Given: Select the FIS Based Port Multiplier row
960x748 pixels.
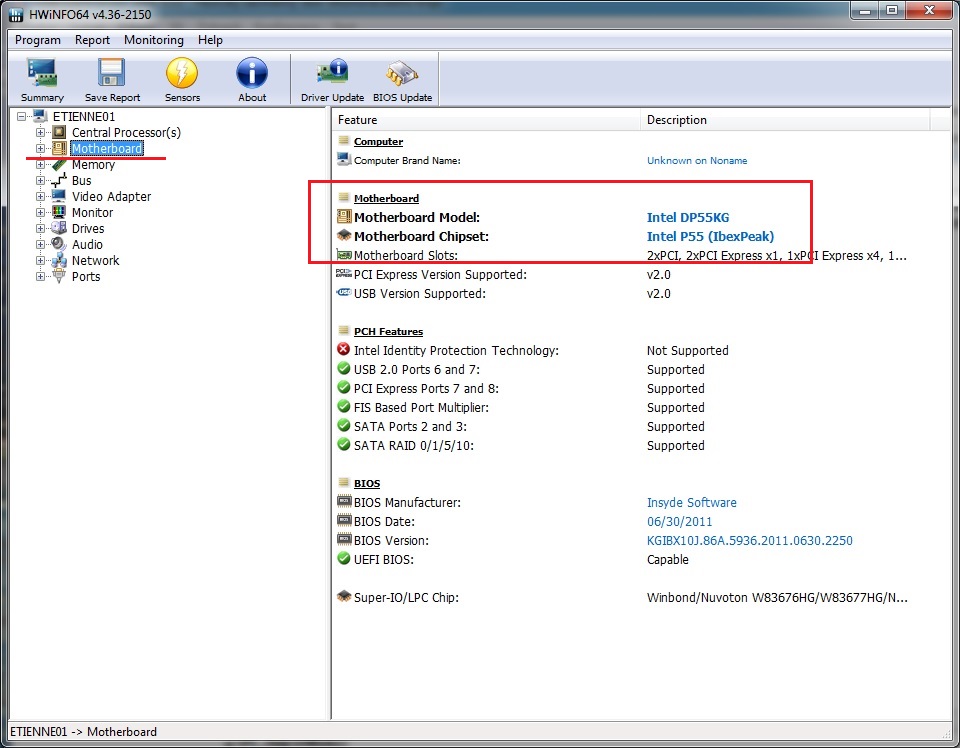Looking at the screenshot, I should pyautogui.click(x=520, y=407).
